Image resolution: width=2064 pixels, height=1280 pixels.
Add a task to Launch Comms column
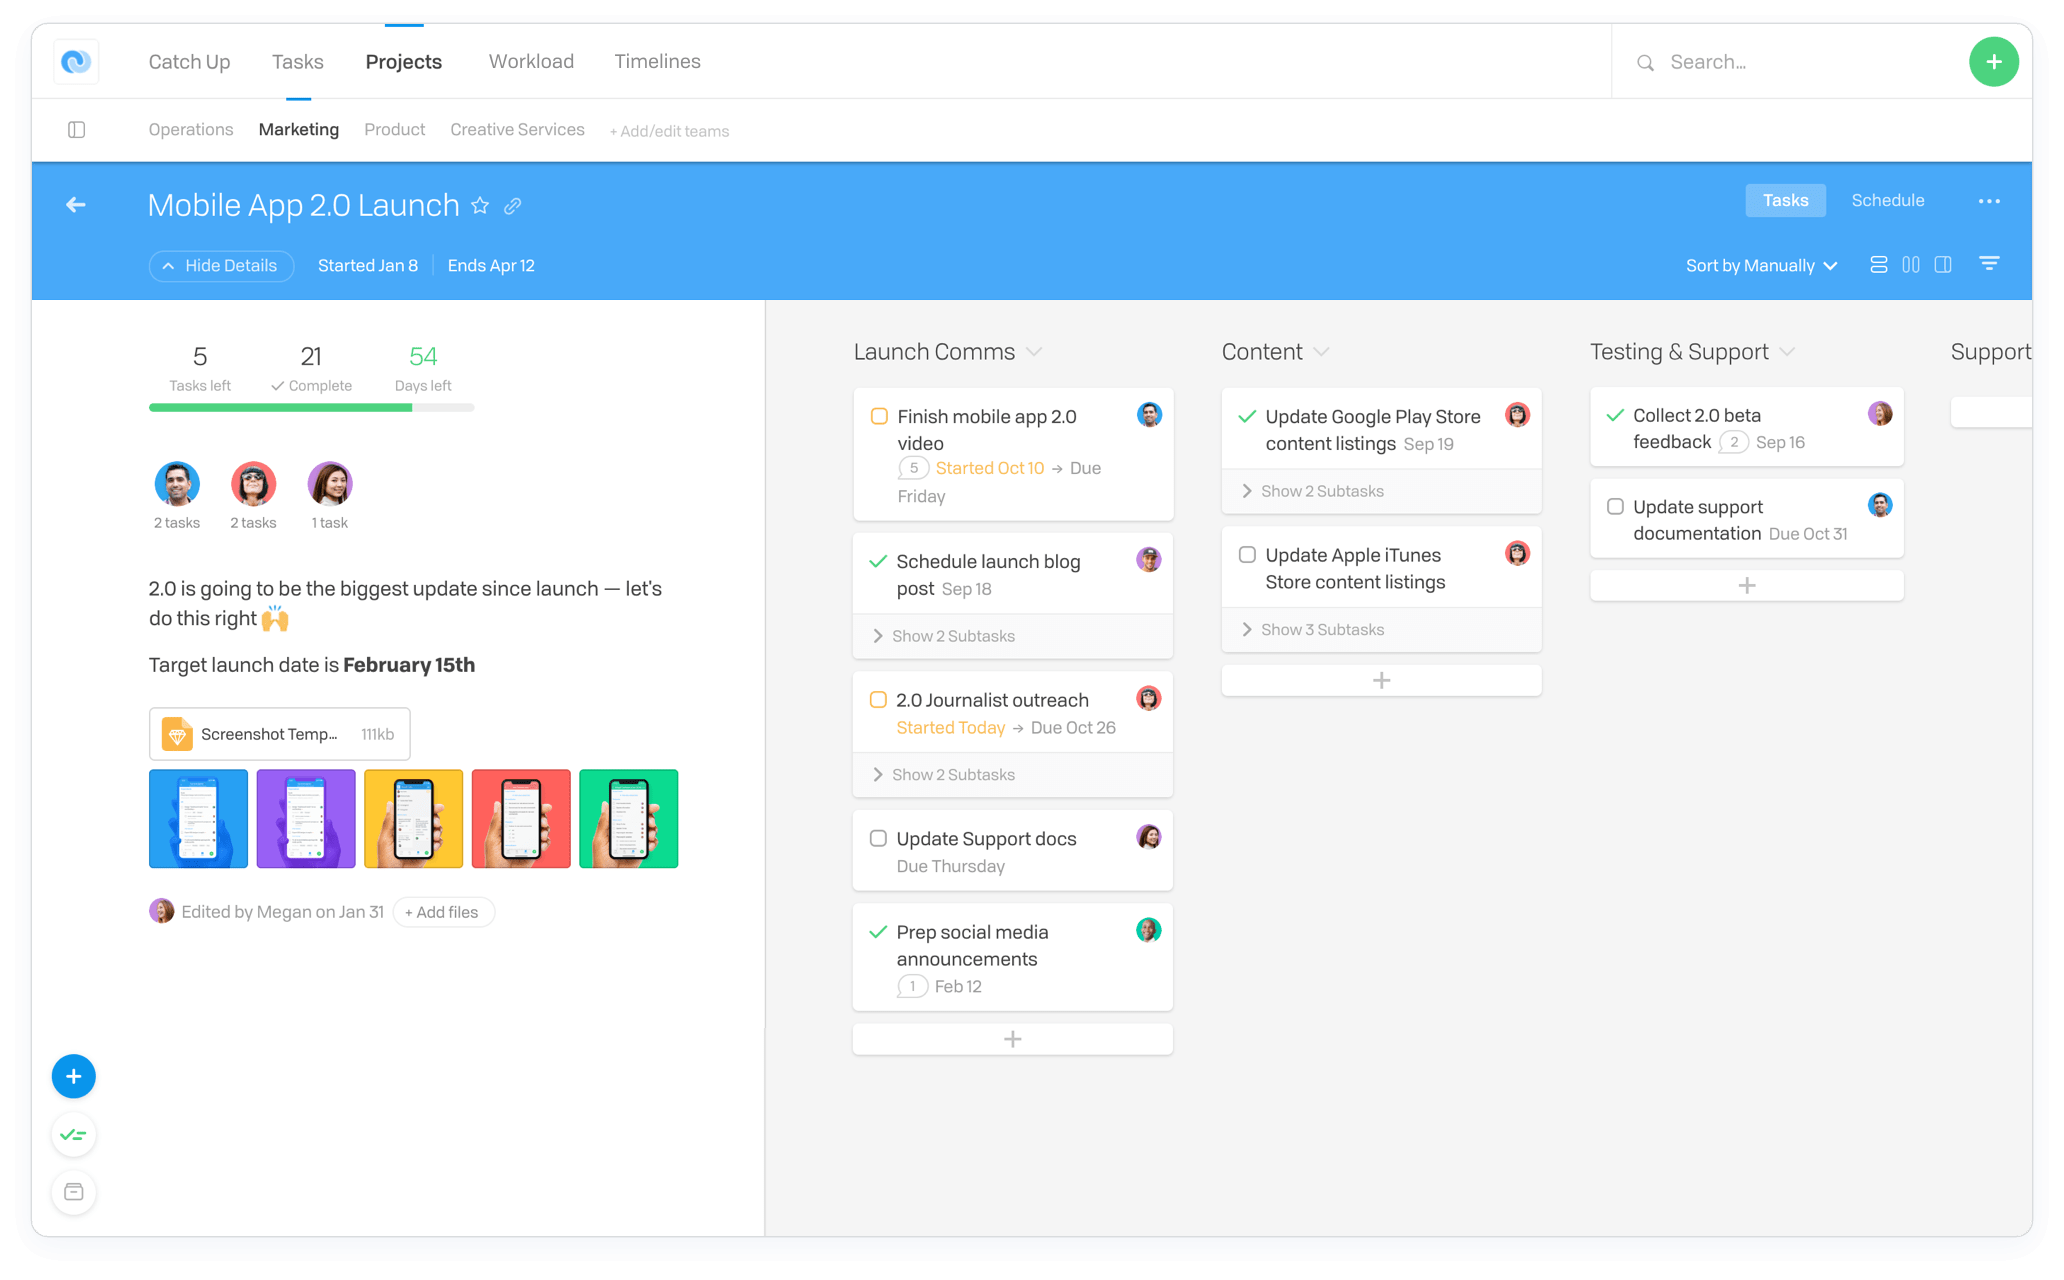[x=1012, y=1039]
